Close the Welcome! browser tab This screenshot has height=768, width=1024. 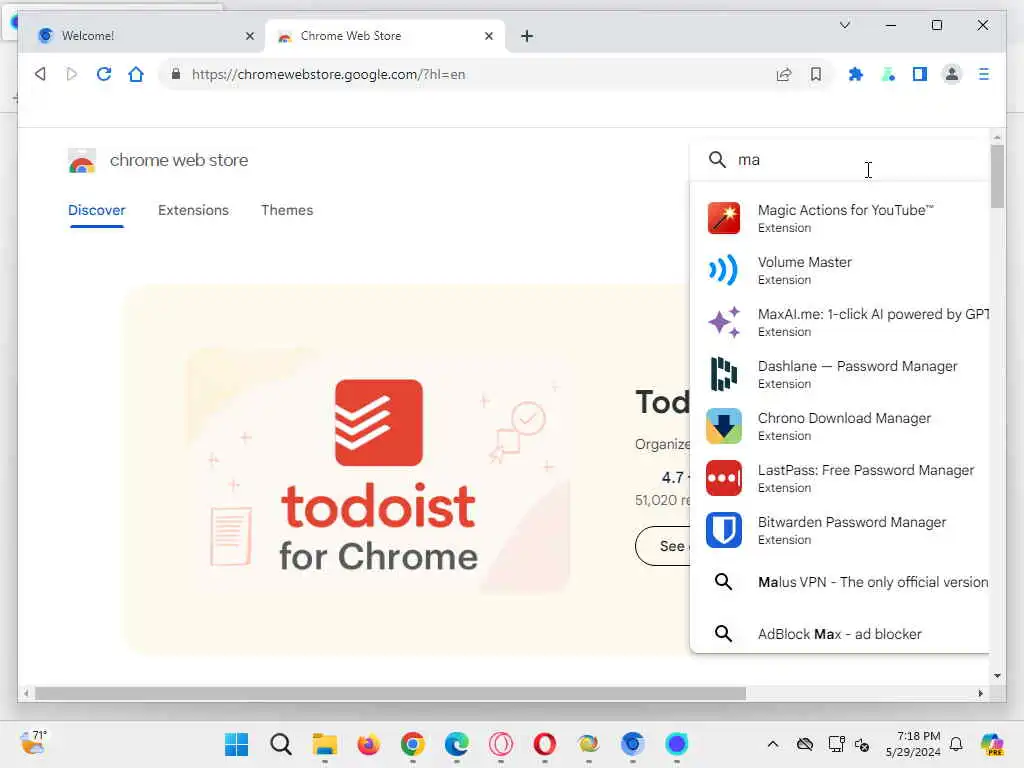coord(249,36)
